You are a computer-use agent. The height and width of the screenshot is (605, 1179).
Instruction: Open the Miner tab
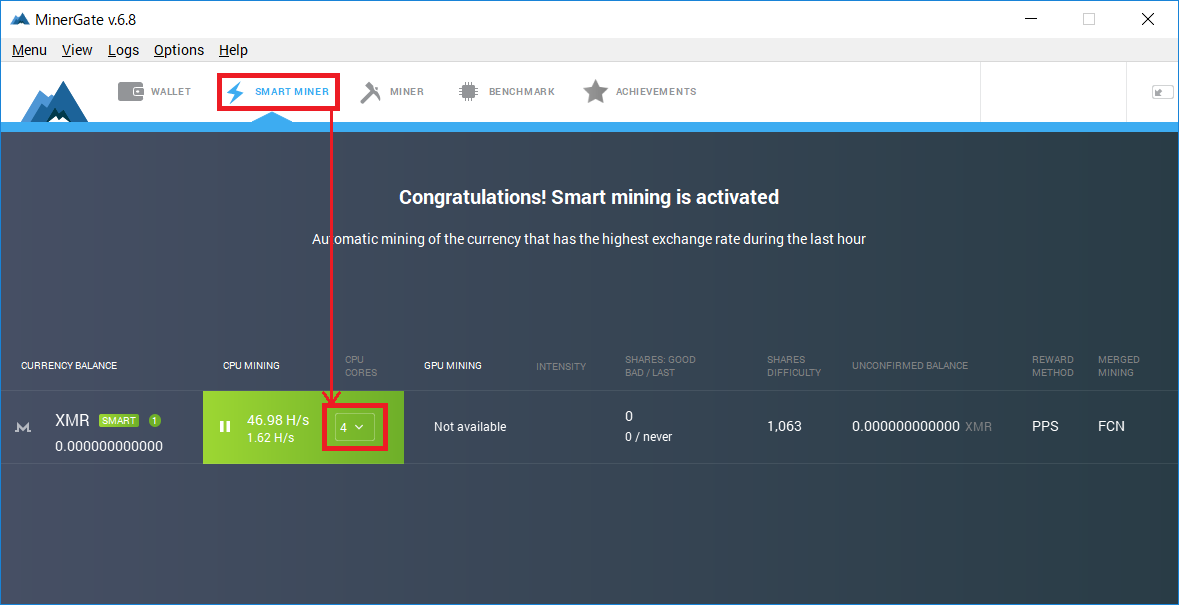click(x=391, y=92)
